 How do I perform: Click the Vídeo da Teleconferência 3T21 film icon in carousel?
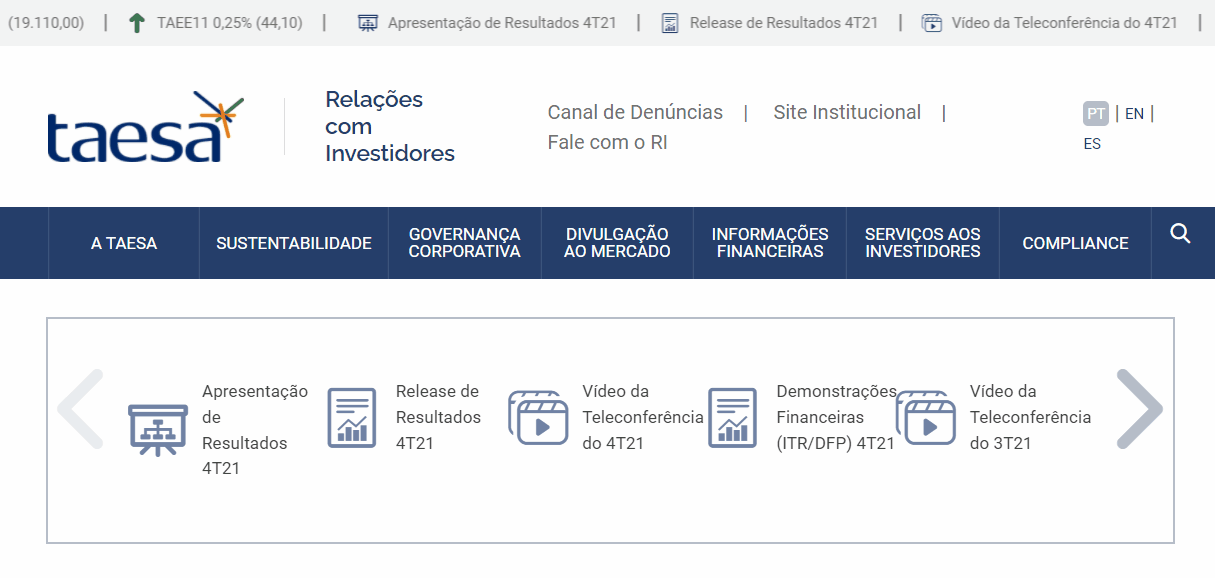925,418
